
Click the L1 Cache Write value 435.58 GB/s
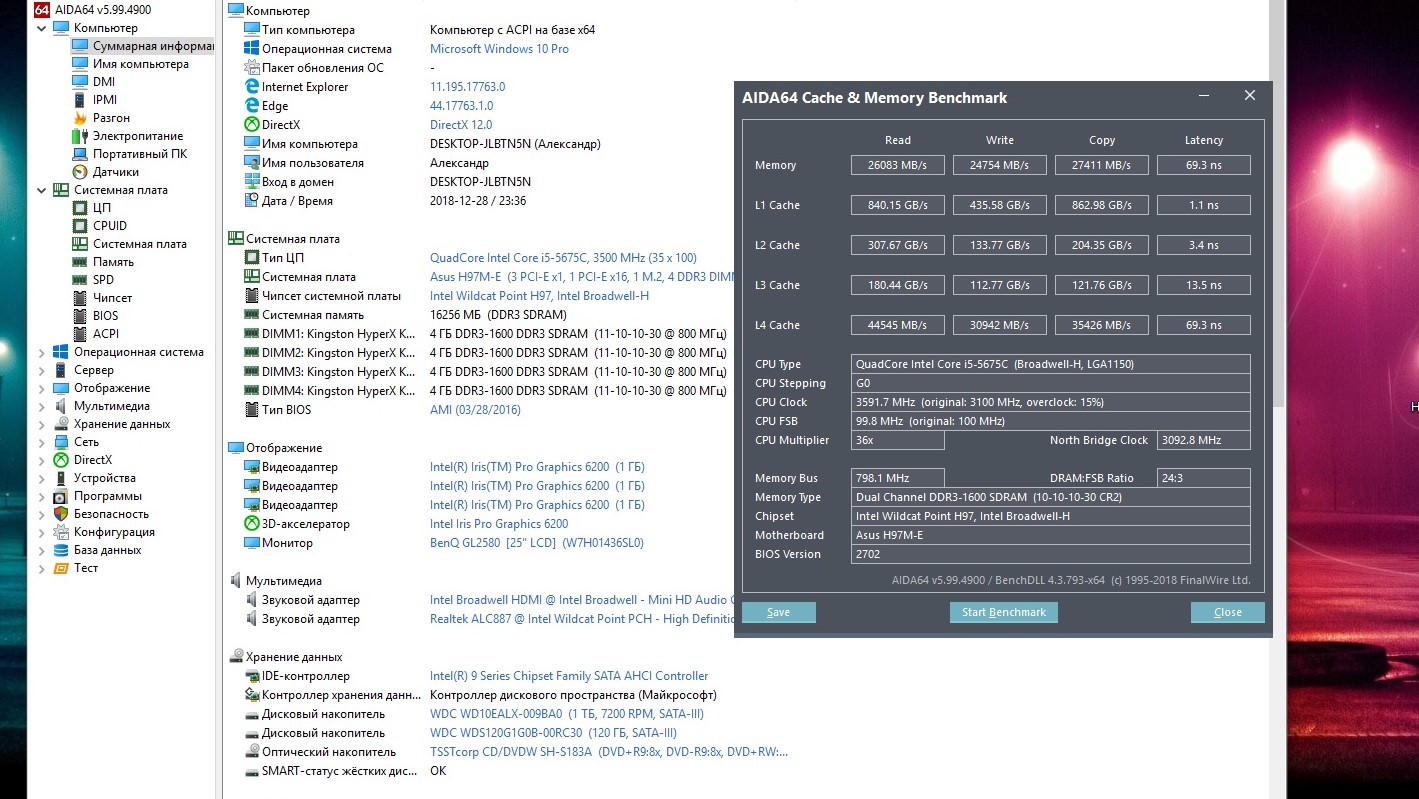tap(999, 205)
